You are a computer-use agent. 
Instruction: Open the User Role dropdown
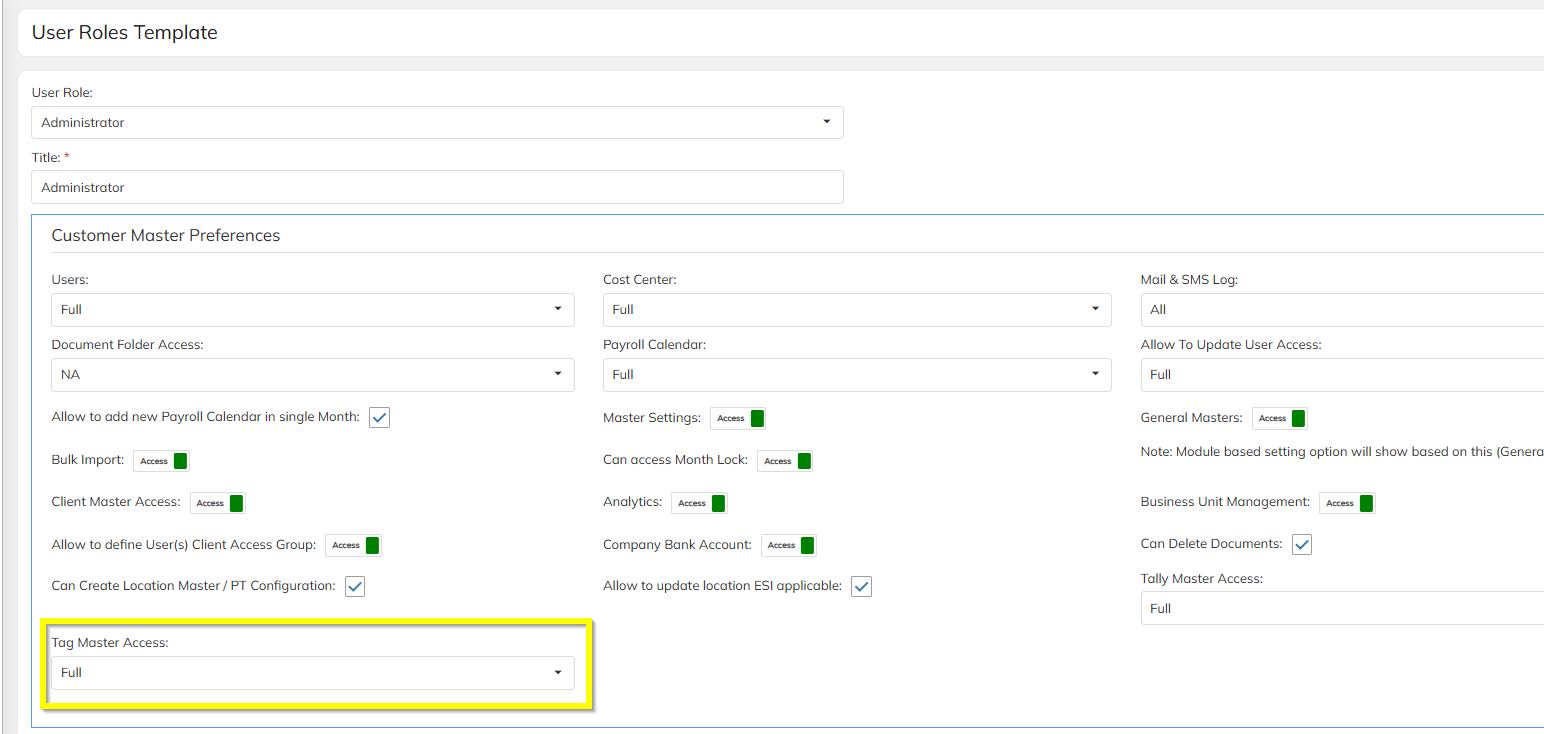[437, 123]
